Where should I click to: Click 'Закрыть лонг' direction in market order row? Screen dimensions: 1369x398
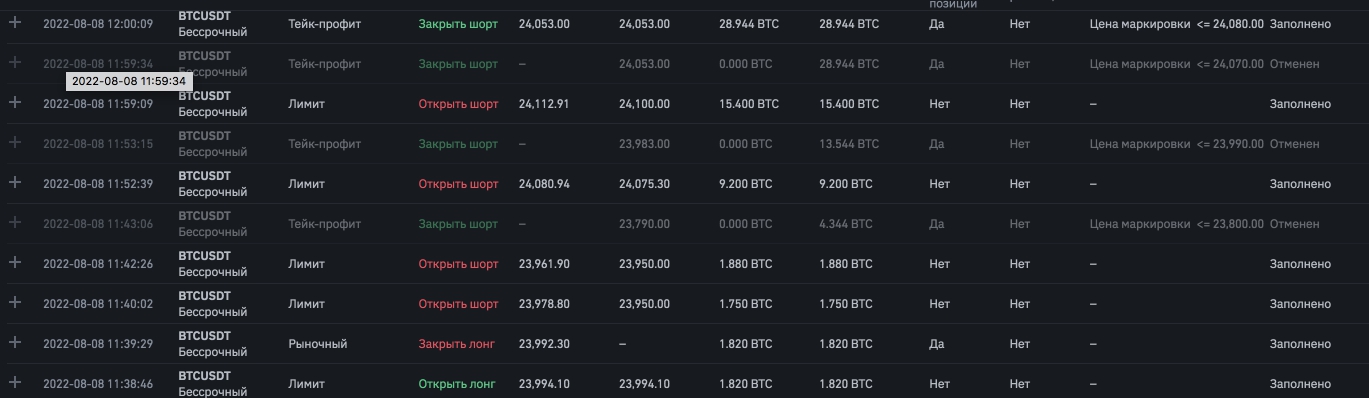coord(458,344)
